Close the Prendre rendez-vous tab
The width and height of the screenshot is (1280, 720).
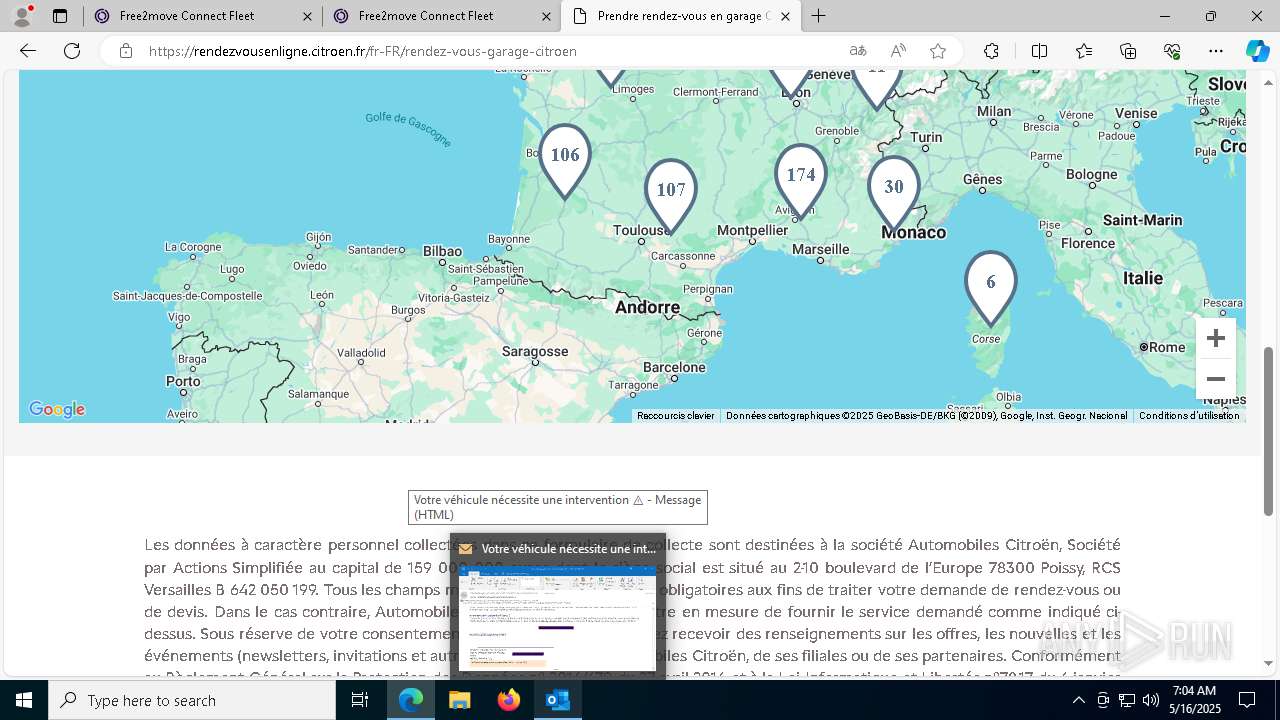click(785, 16)
